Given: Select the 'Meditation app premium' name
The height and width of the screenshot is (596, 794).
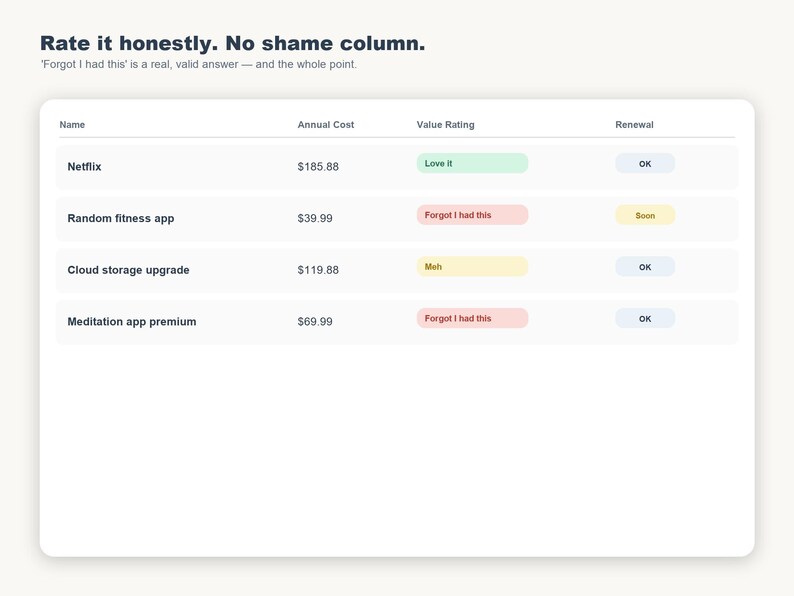Looking at the screenshot, I should tap(132, 322).
